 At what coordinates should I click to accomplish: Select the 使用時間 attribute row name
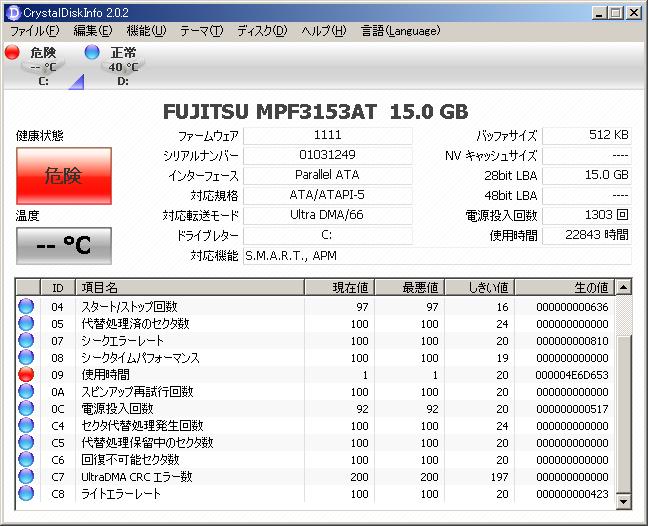(105, 374)
